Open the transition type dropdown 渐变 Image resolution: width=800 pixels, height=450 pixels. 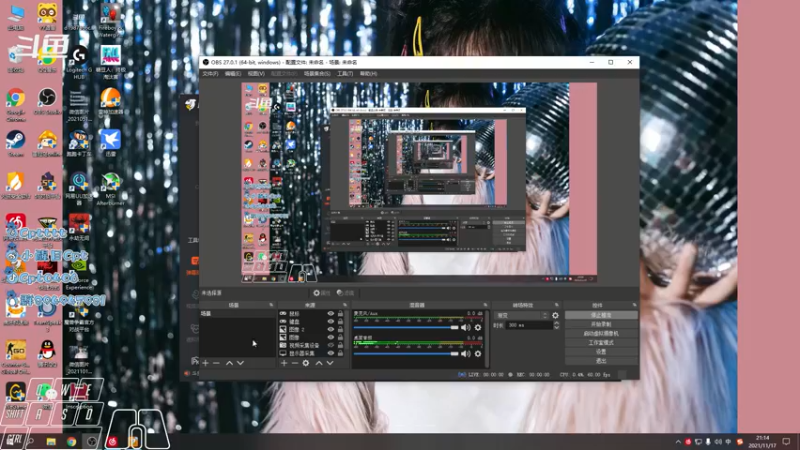521,315
